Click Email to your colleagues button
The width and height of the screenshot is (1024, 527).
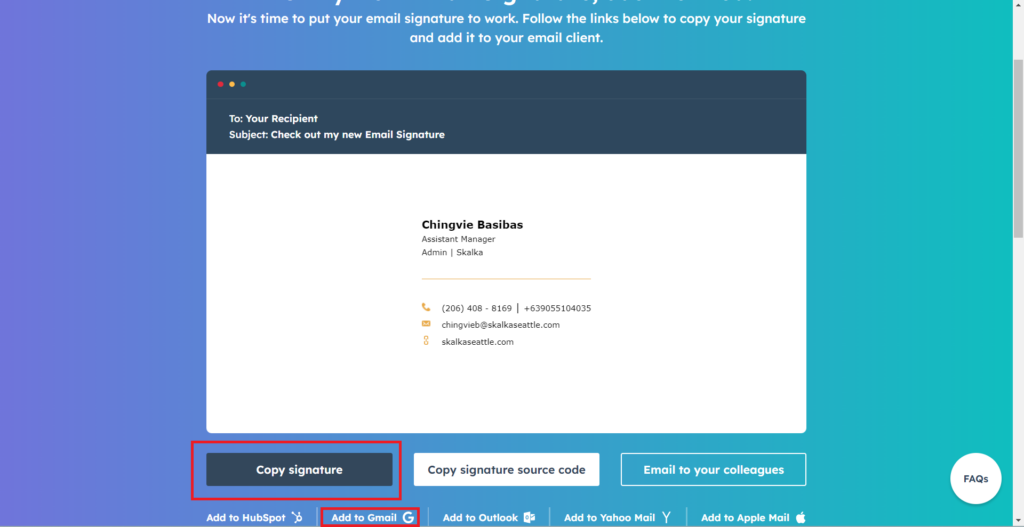click(x=713, y=469)
